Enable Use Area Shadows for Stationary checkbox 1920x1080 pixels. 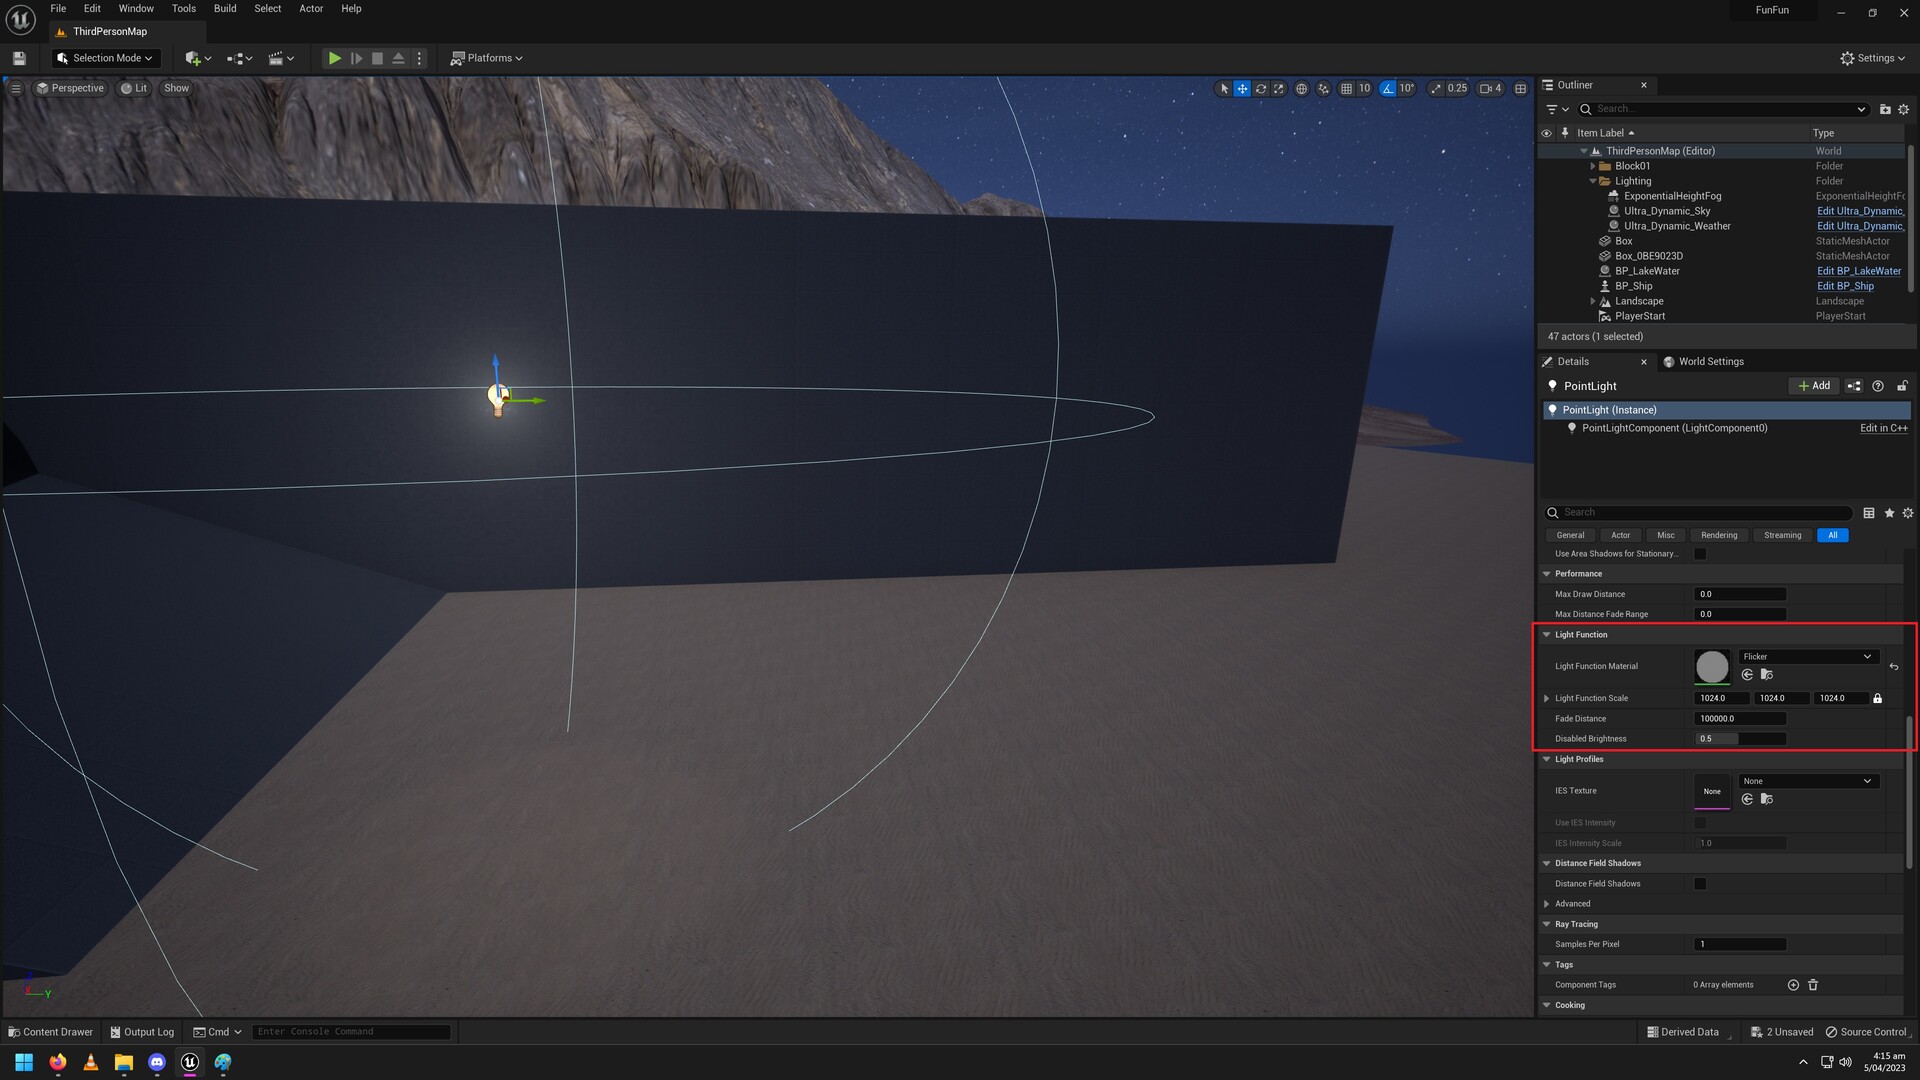pos(1700,553)
